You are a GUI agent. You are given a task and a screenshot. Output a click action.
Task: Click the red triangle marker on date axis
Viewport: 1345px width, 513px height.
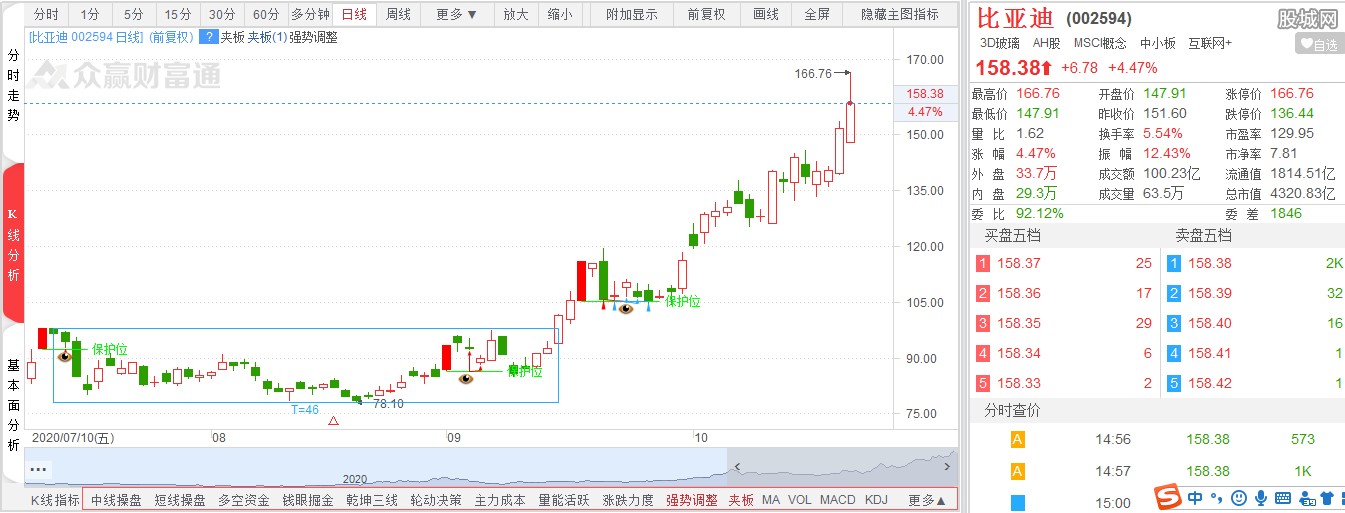[x=333, y=422]
